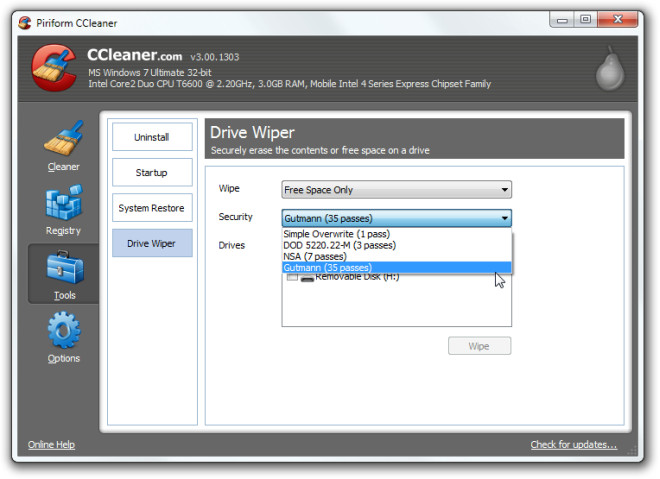Open the System Restore tab
This screenshot has height=479, width=660.
point(152,208)
